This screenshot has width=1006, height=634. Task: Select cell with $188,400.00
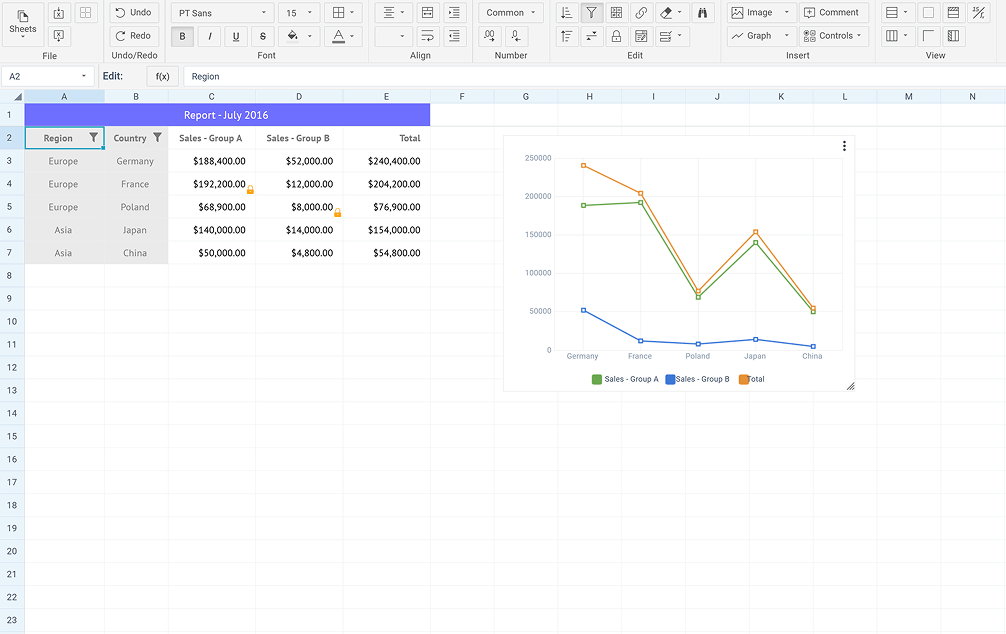[212, 161]
